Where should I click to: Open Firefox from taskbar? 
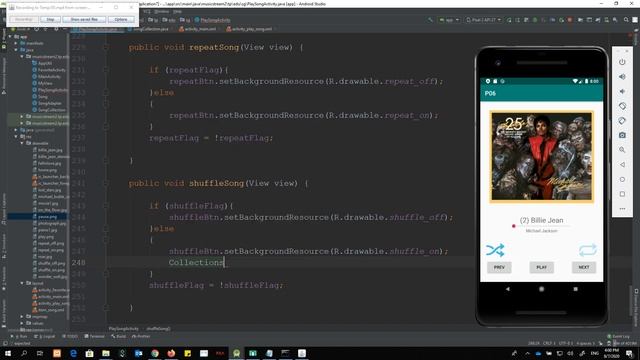pyautogui.click(x=171, y=353)
